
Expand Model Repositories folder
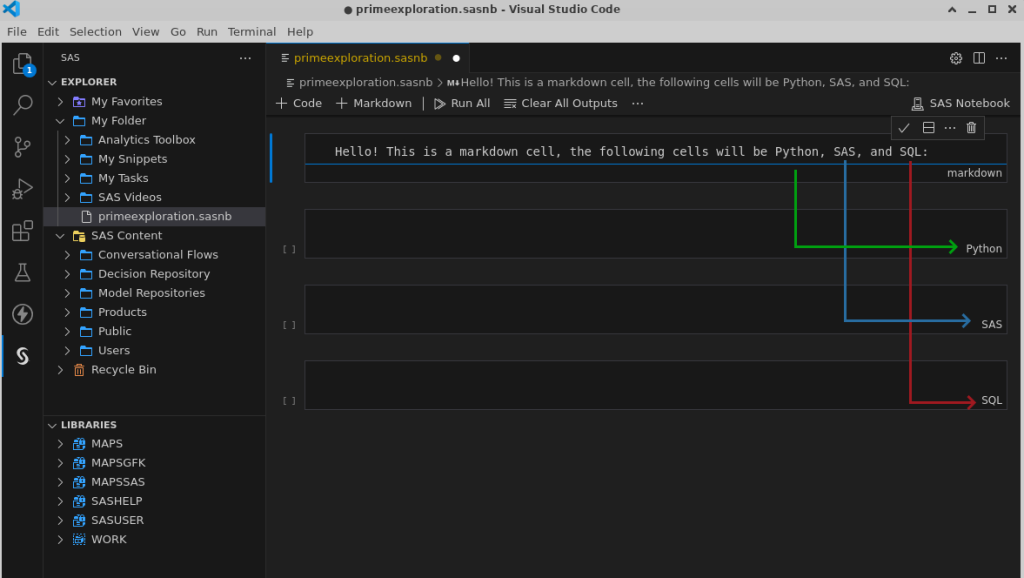click(x=67, y=293)
